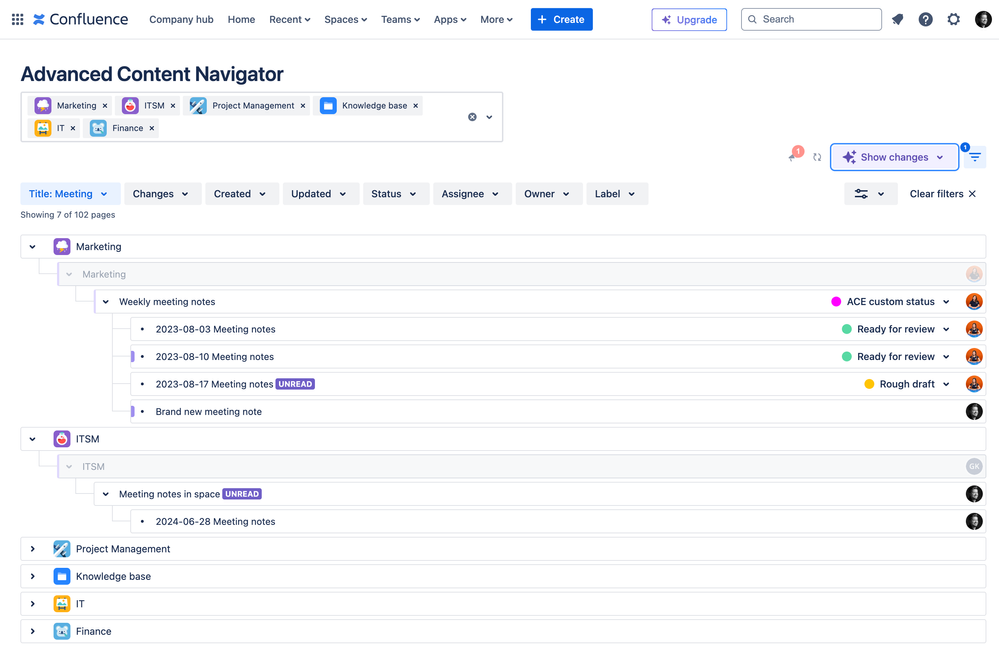The width and height of the screenshot is (999, 658).
Task: Remove the Finance space chip
Action: tap(152, 128)
